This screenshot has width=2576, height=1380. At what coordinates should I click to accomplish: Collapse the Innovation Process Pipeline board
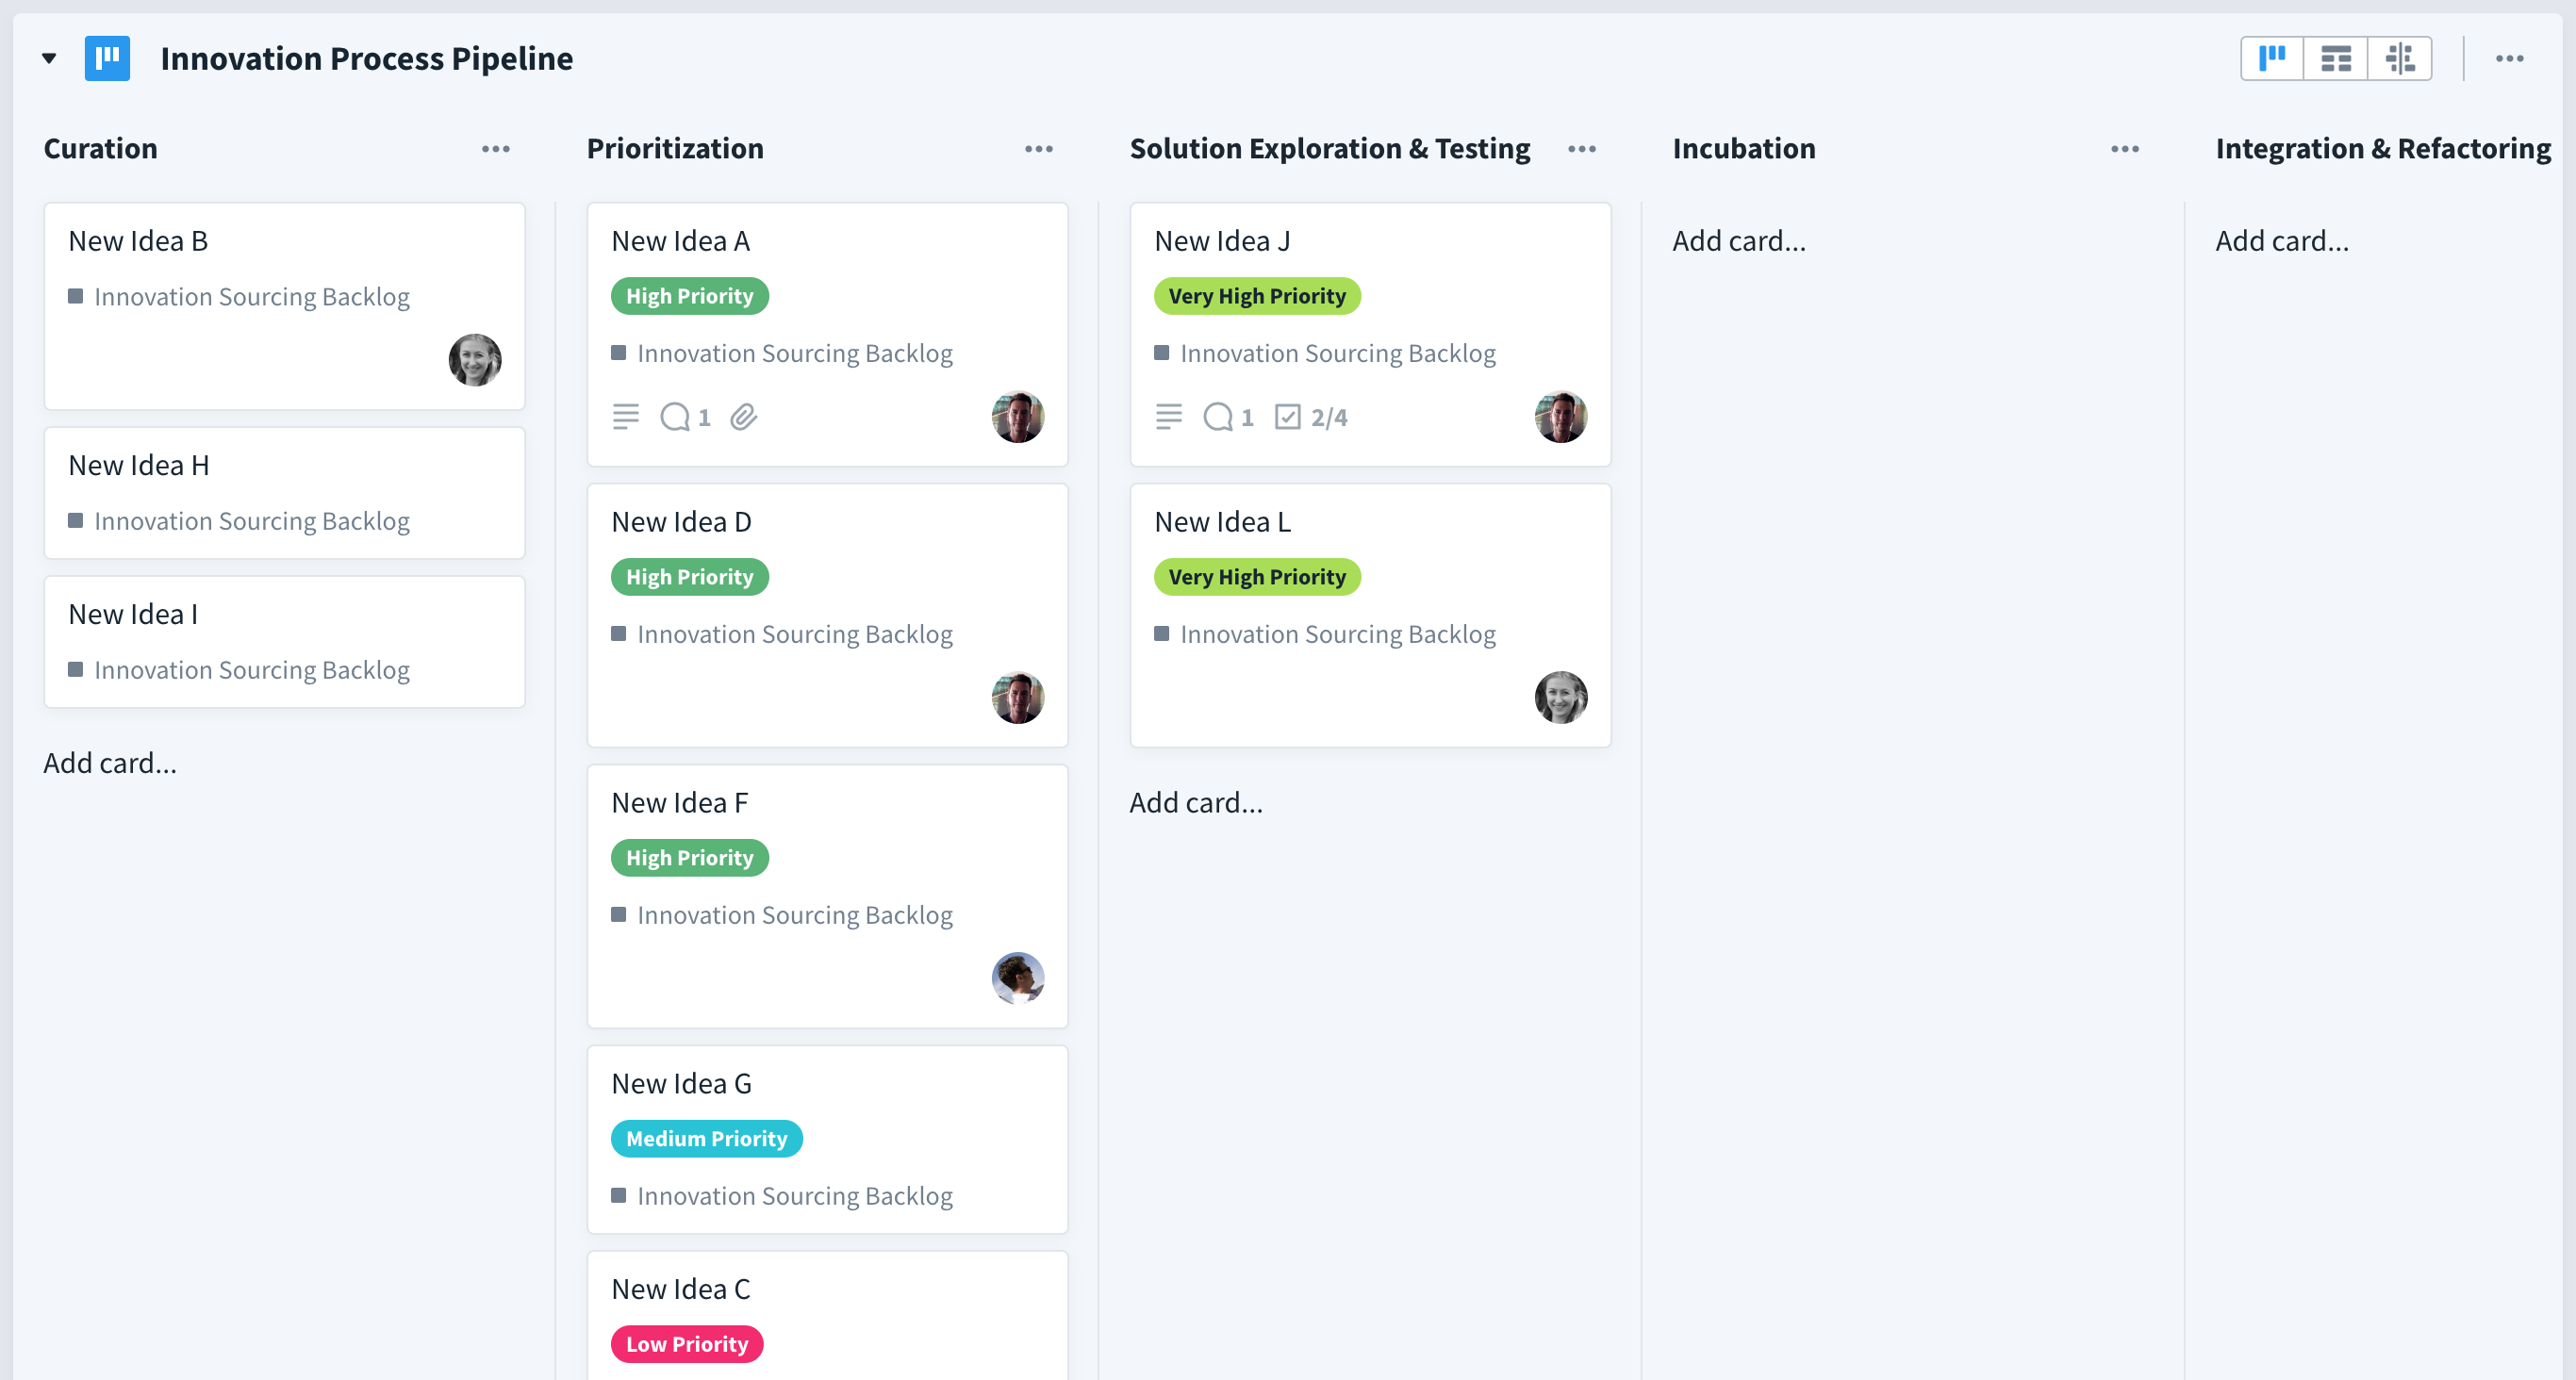click(49, 58)
